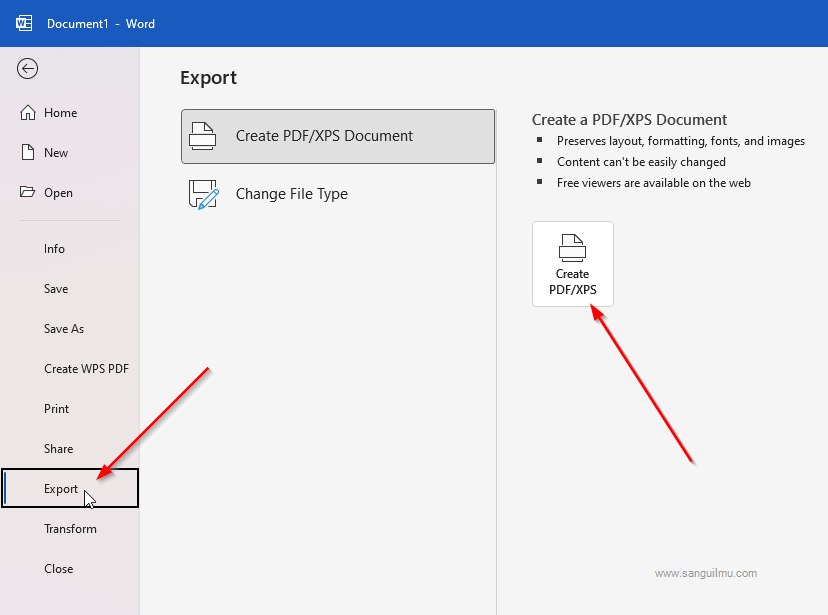Choose Close from the sidebar
The width and height of the screenshot is (828, 615).
pyautogui.click(x=58, y=568)
